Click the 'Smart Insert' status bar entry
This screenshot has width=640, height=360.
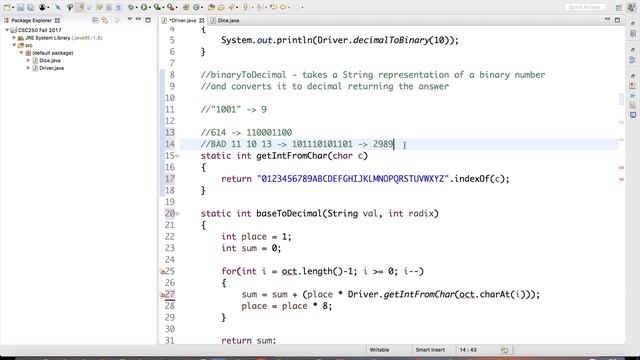[430, 350]
